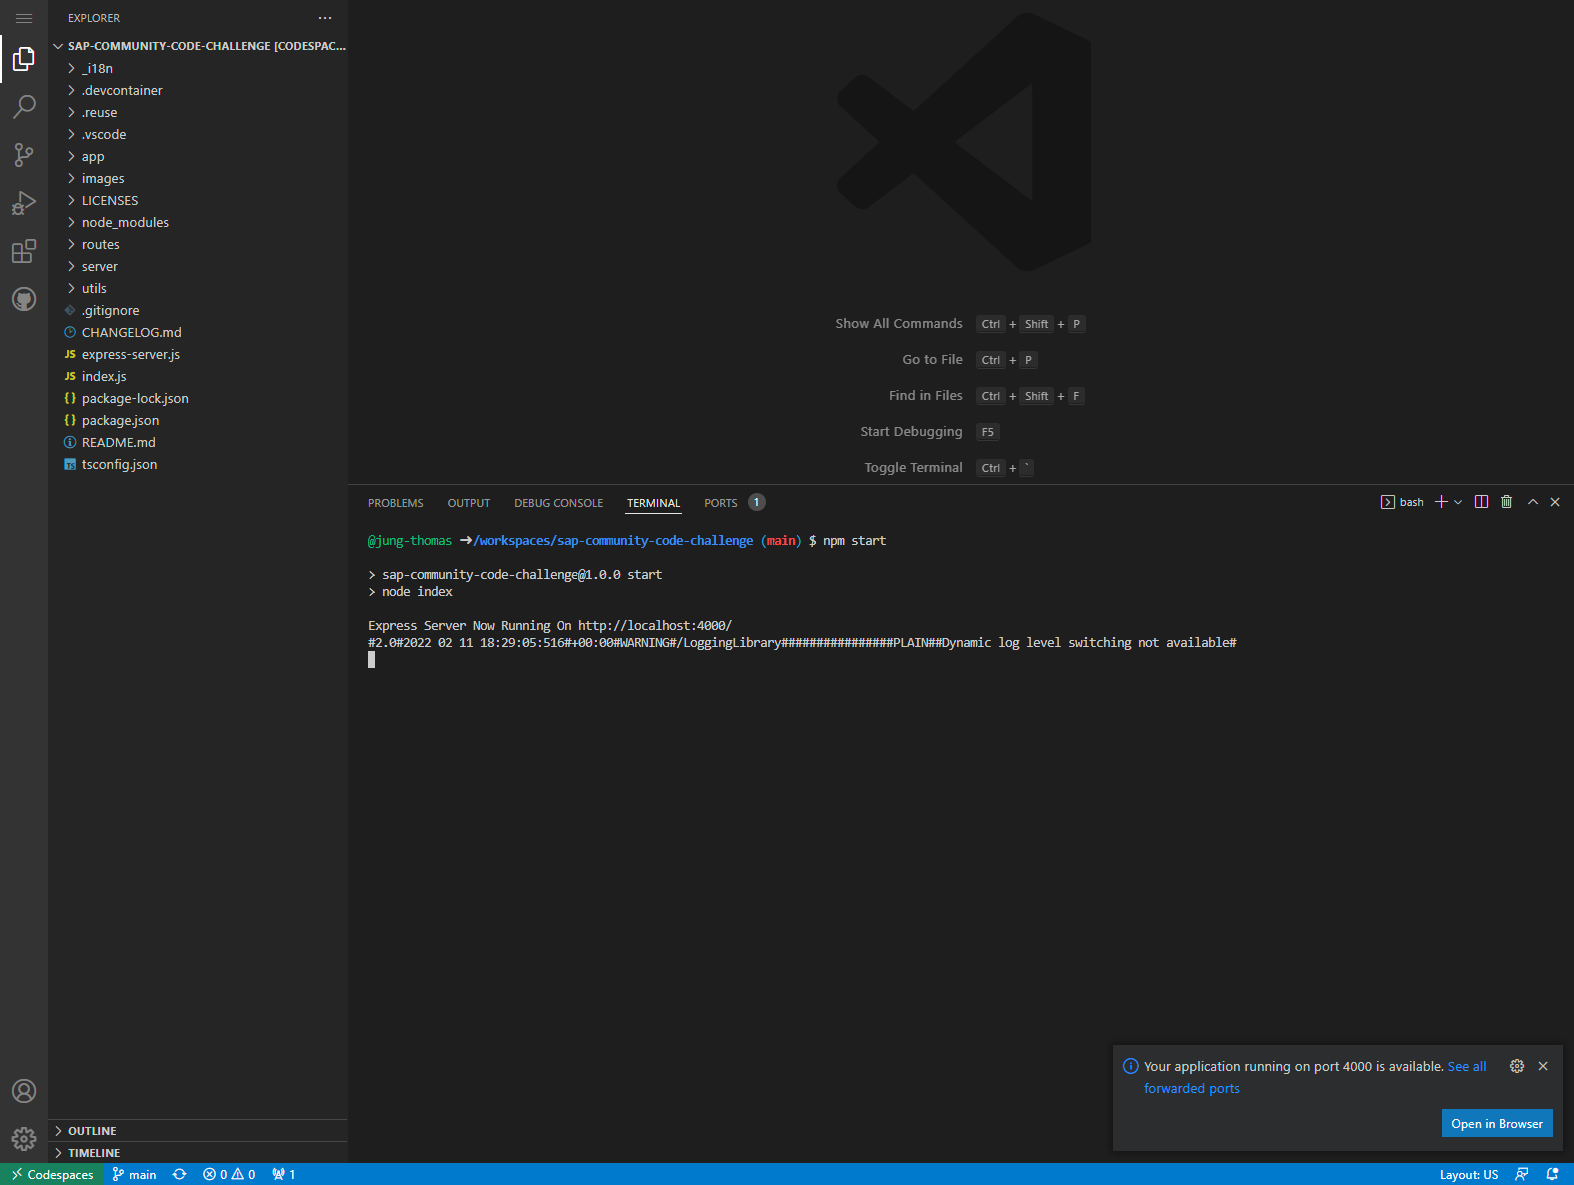The image size is (1574, 1185).
Task: Open the Manage gear menu
Action: click(24, 1139)
